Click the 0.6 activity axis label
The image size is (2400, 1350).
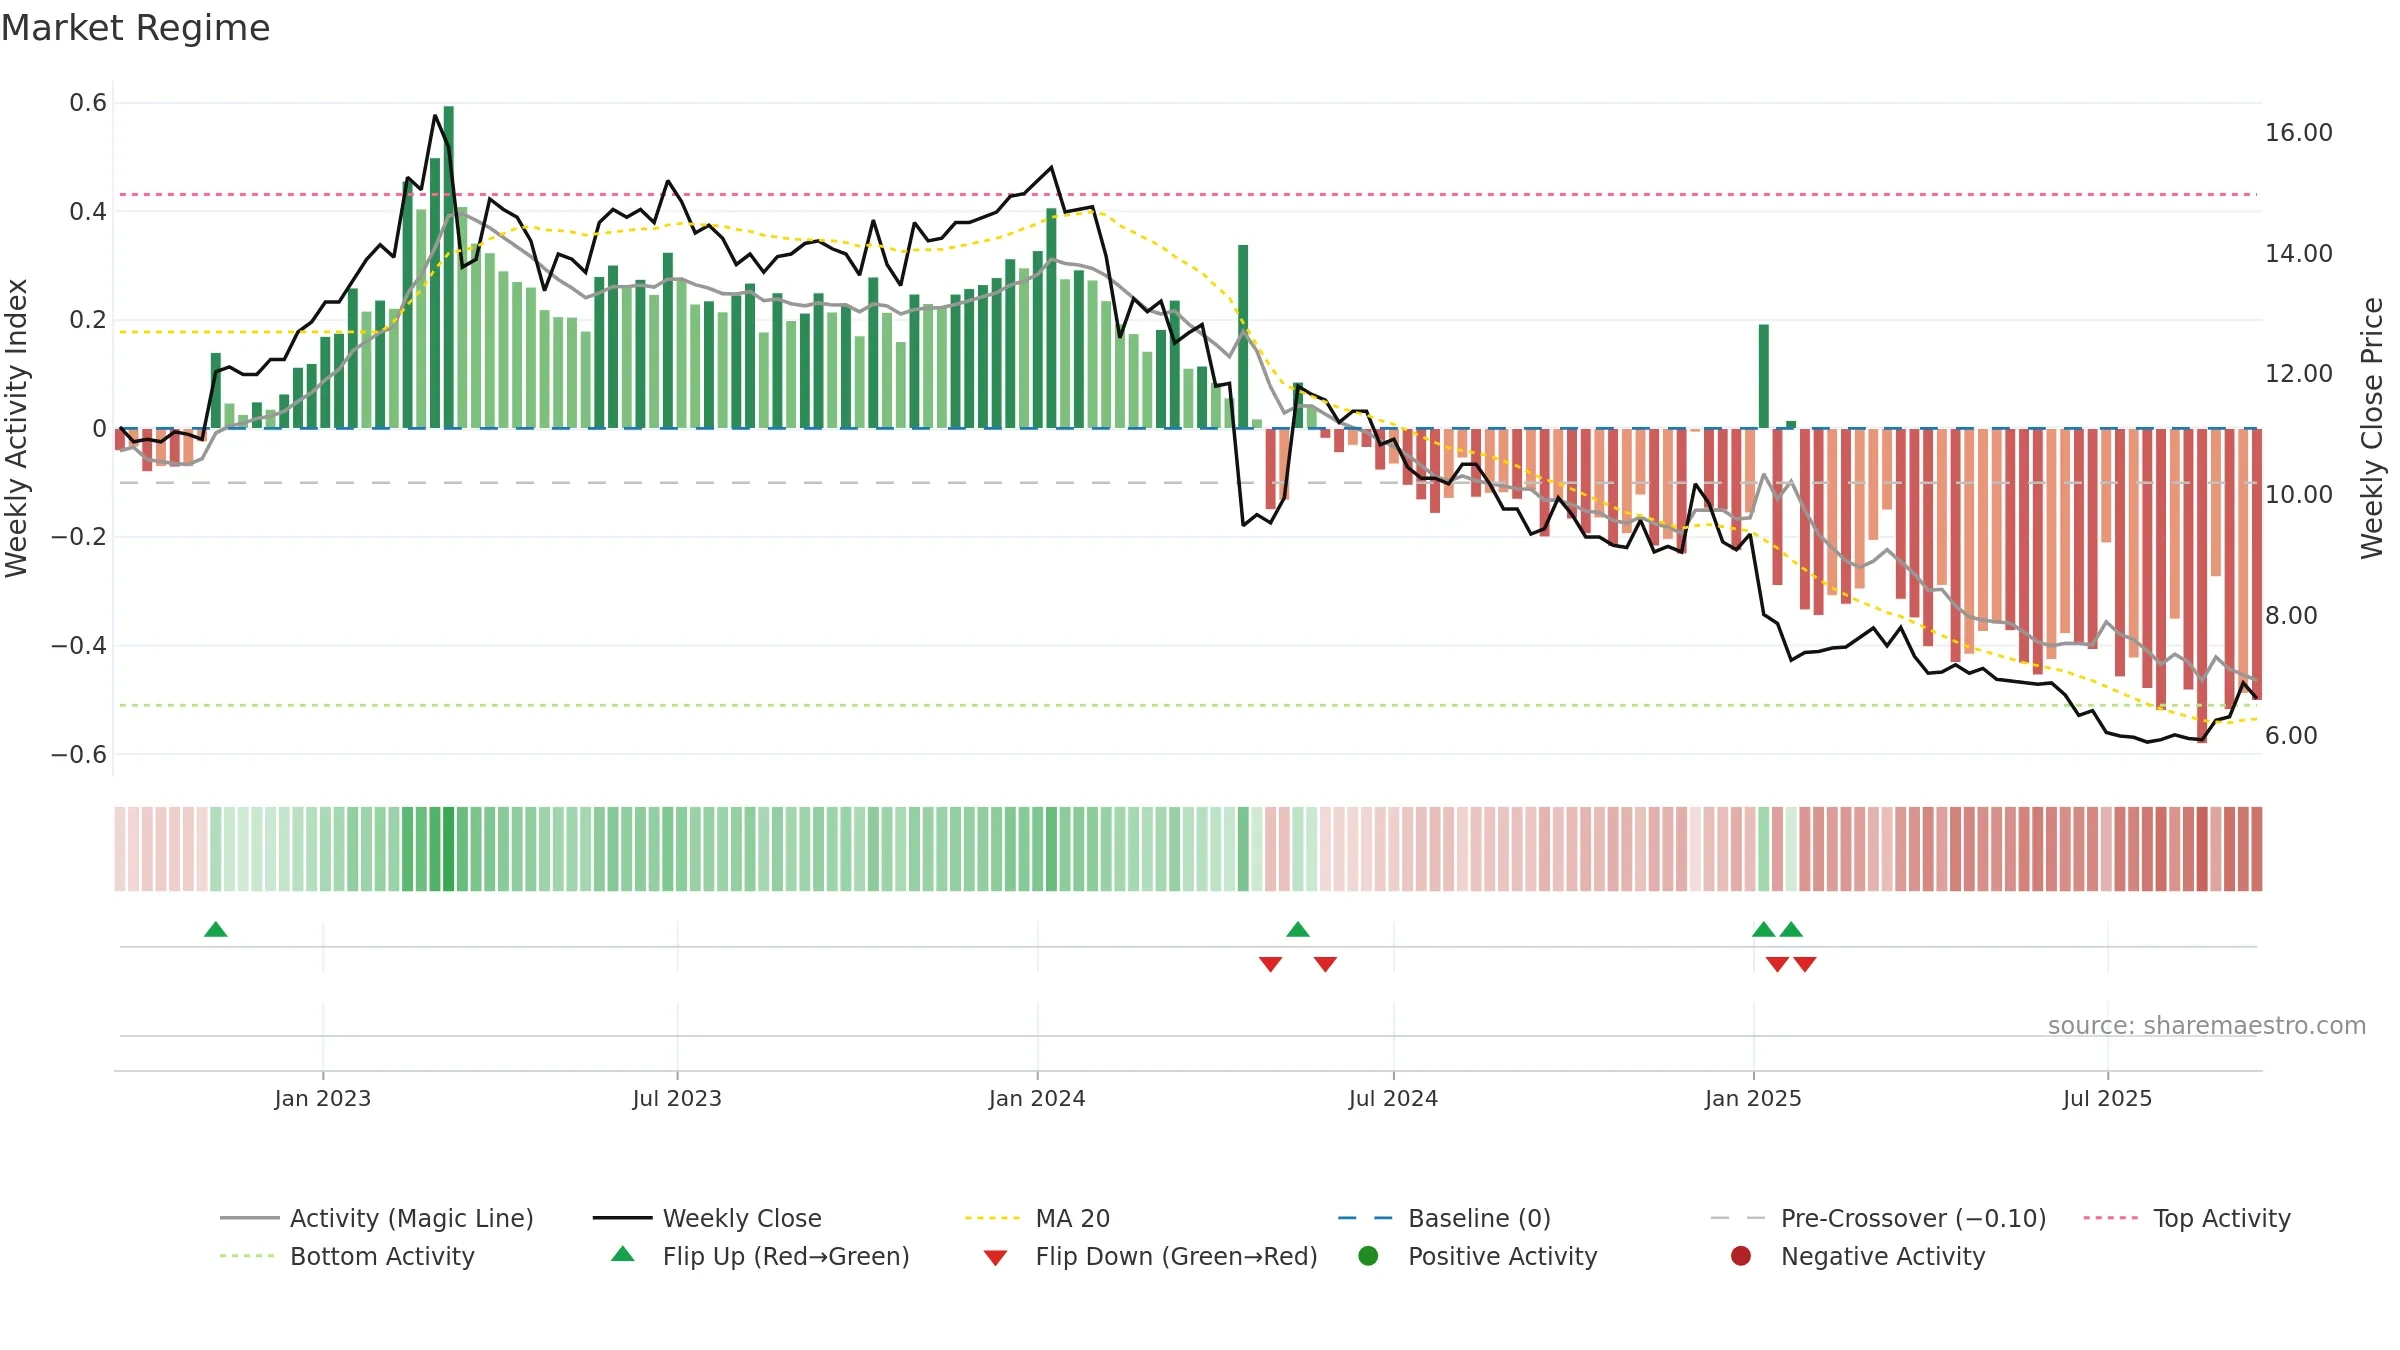[x=88, y=103]
